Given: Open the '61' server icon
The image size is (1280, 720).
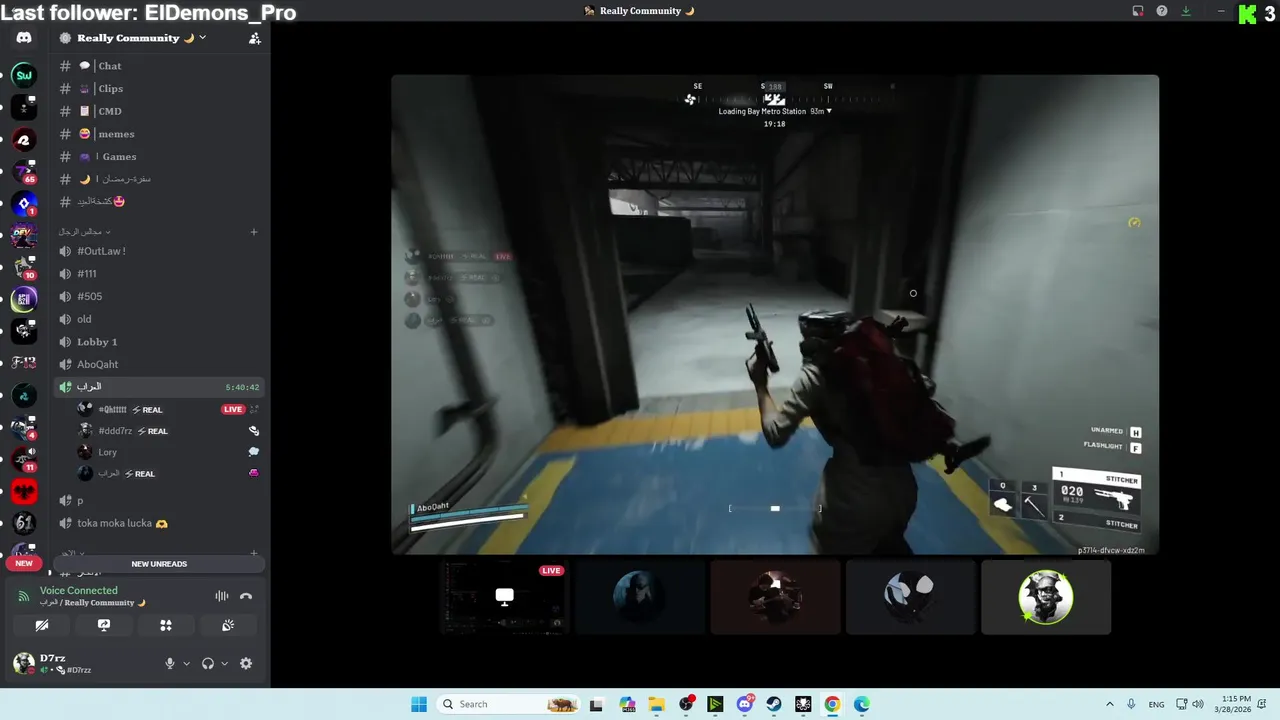Looking at the screenshot, I should pyautogui.click(x=24, y=523).
